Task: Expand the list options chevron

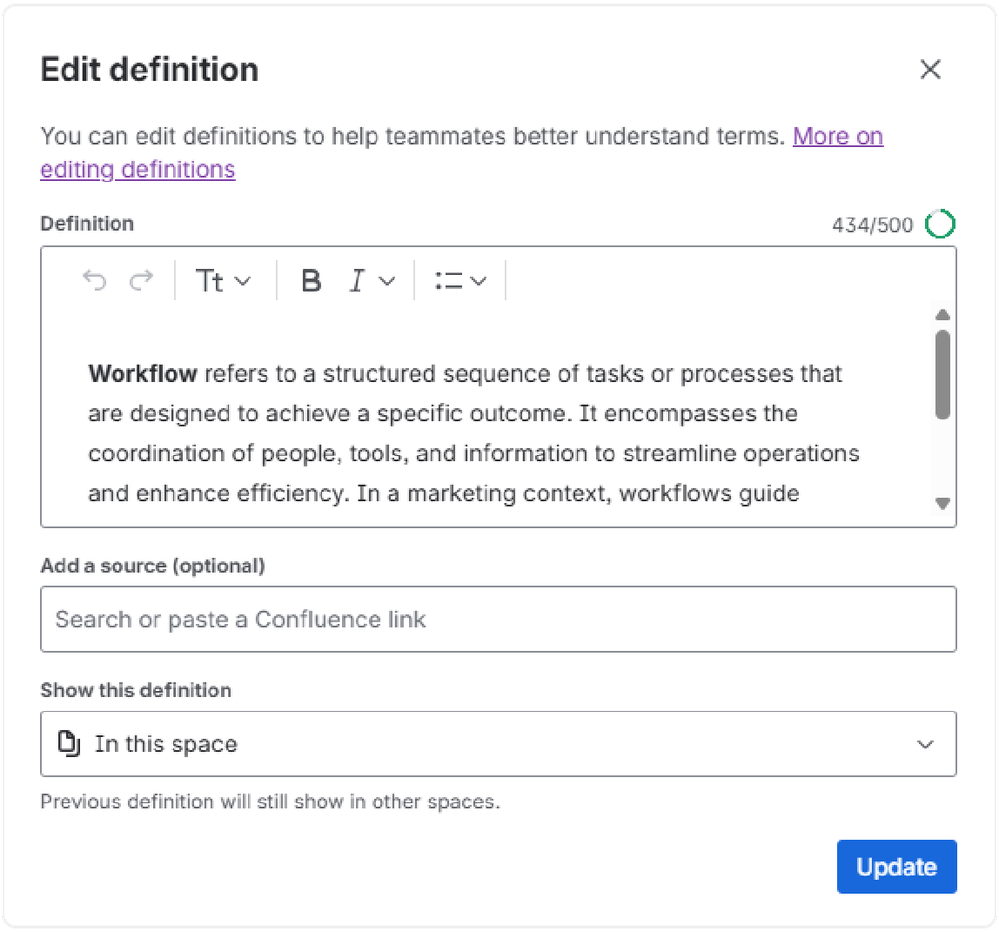Action: pyautogui.click(x=478, y=282)
